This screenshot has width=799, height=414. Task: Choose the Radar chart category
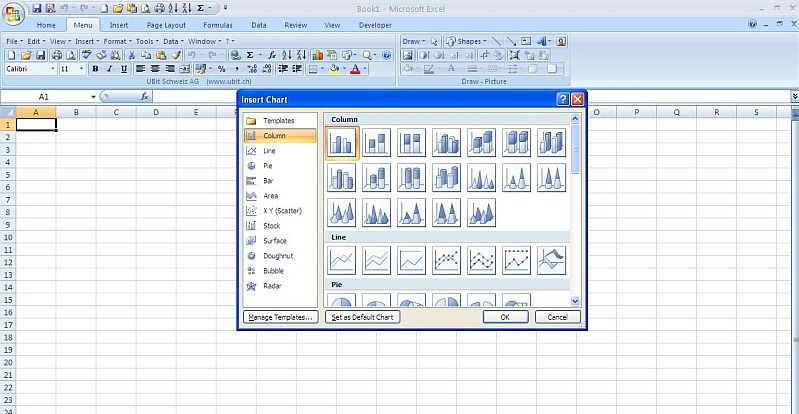272,286
